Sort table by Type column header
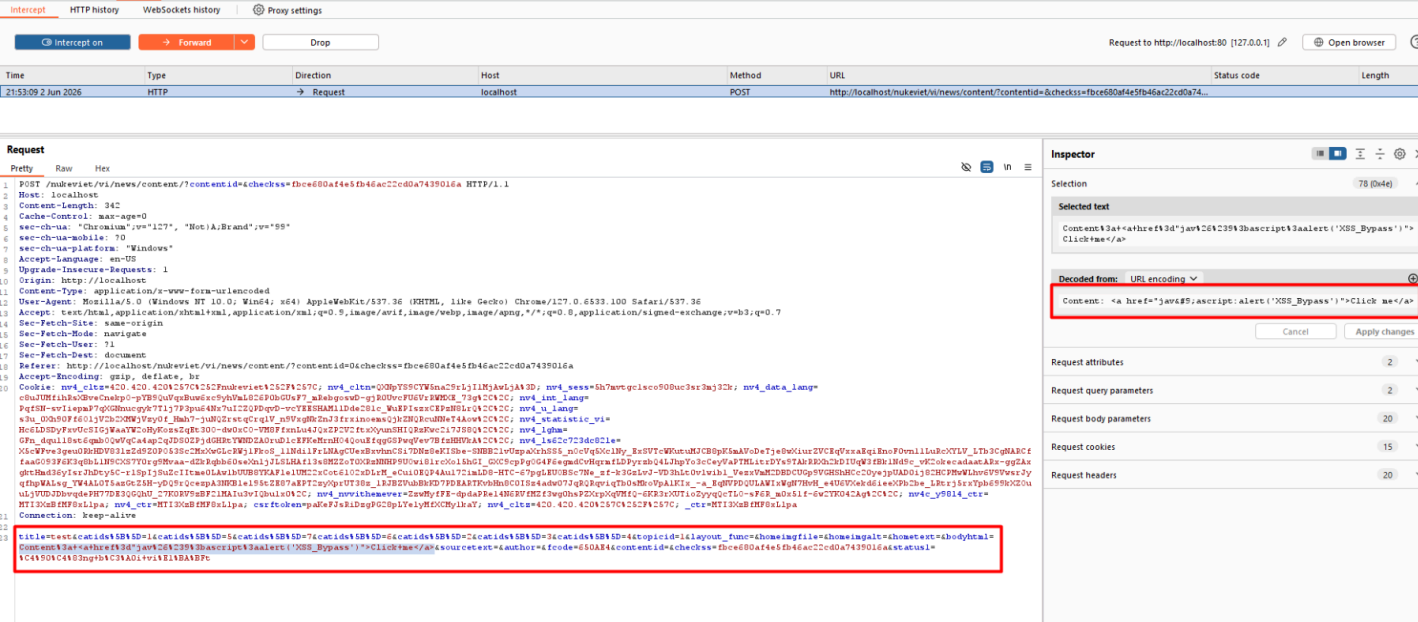Viewport: 1418px width, 622px height. pyautogui.click(x=217, y=75)
